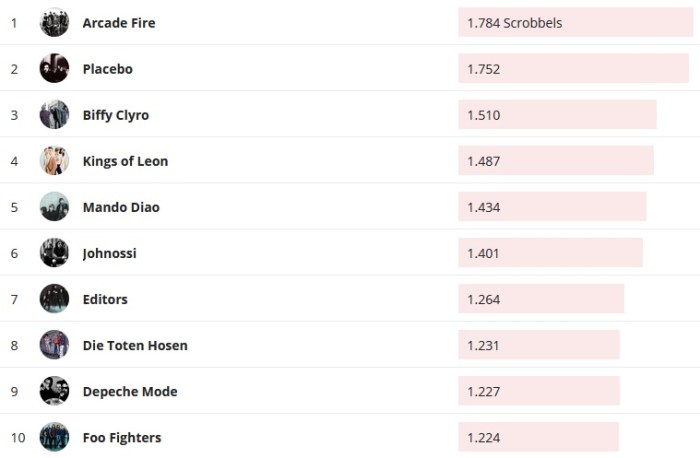Select the Biffy Clyro avatar thumbnail

[x=54, y=115]
